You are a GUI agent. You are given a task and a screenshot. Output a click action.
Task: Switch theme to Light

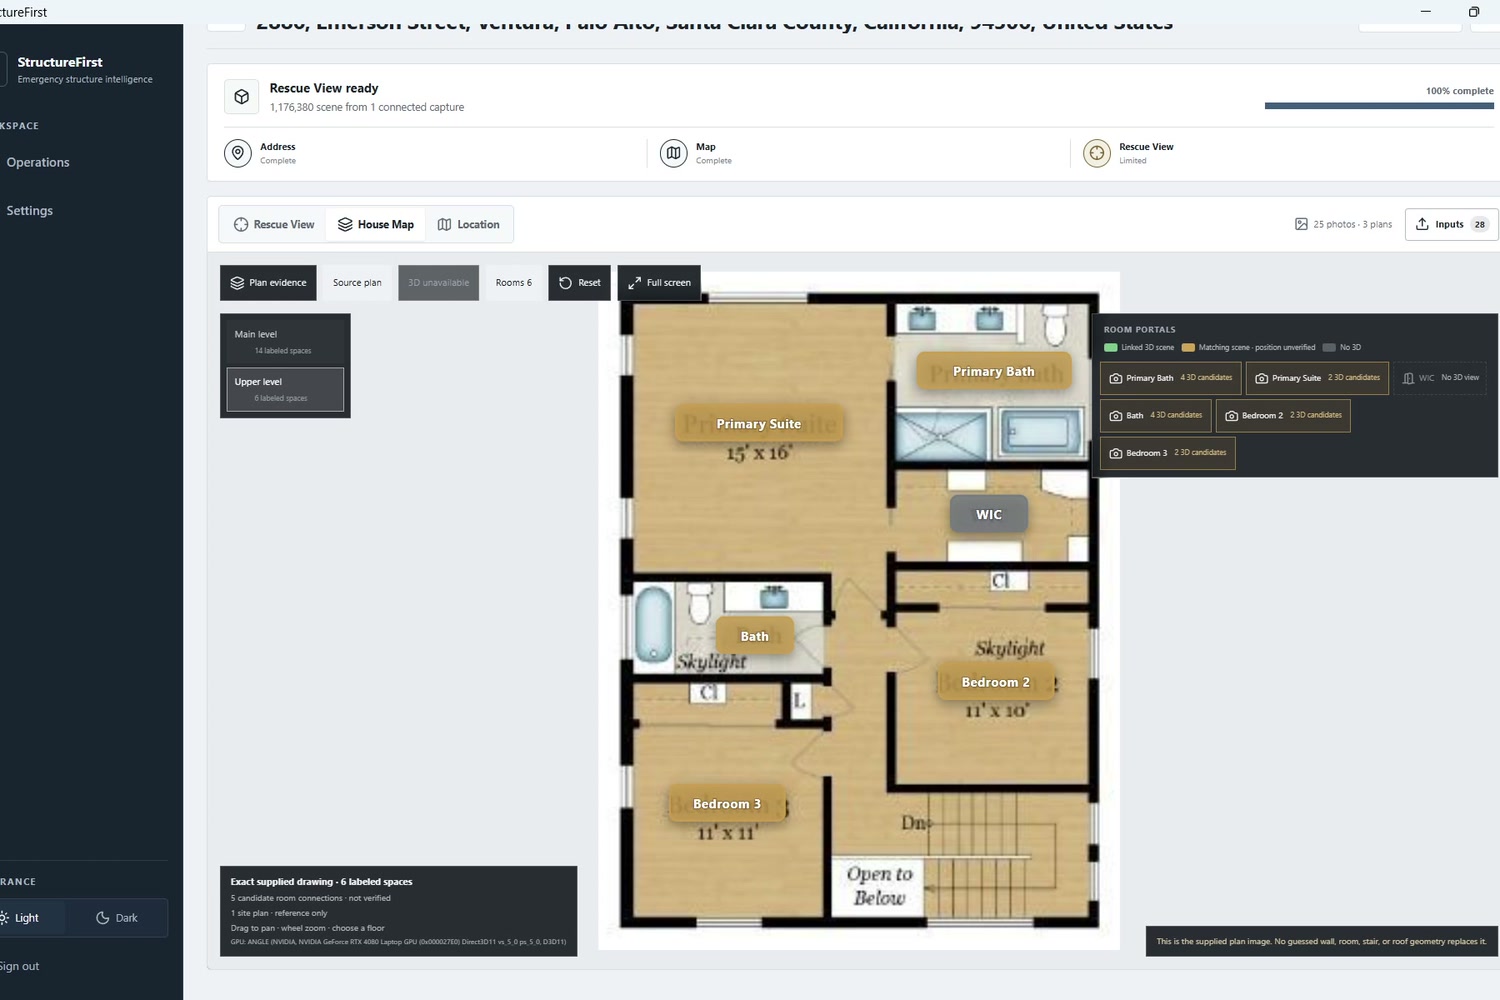click(30, 918)
